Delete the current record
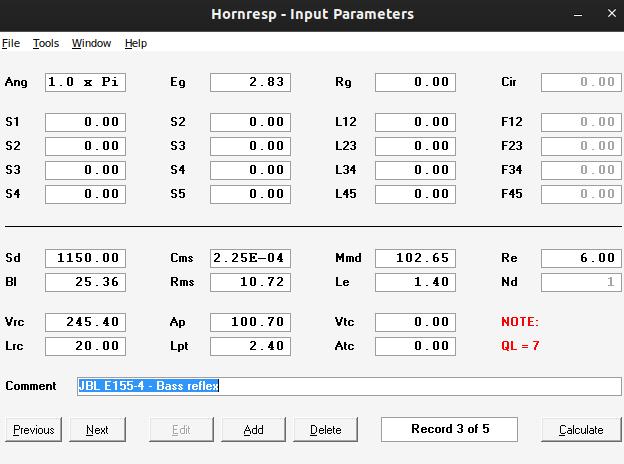This screenshot has height=464, width=624. click(x=326, y=429)
